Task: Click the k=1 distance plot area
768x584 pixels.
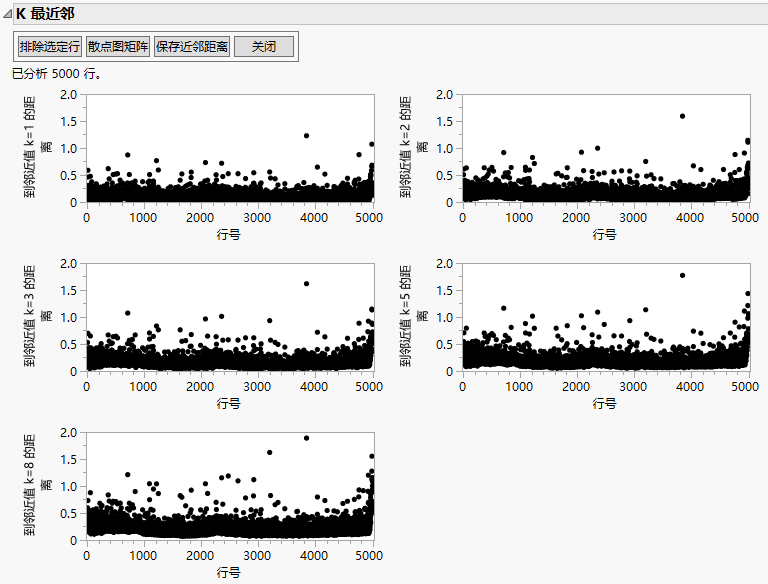Action: pos(230,148)
